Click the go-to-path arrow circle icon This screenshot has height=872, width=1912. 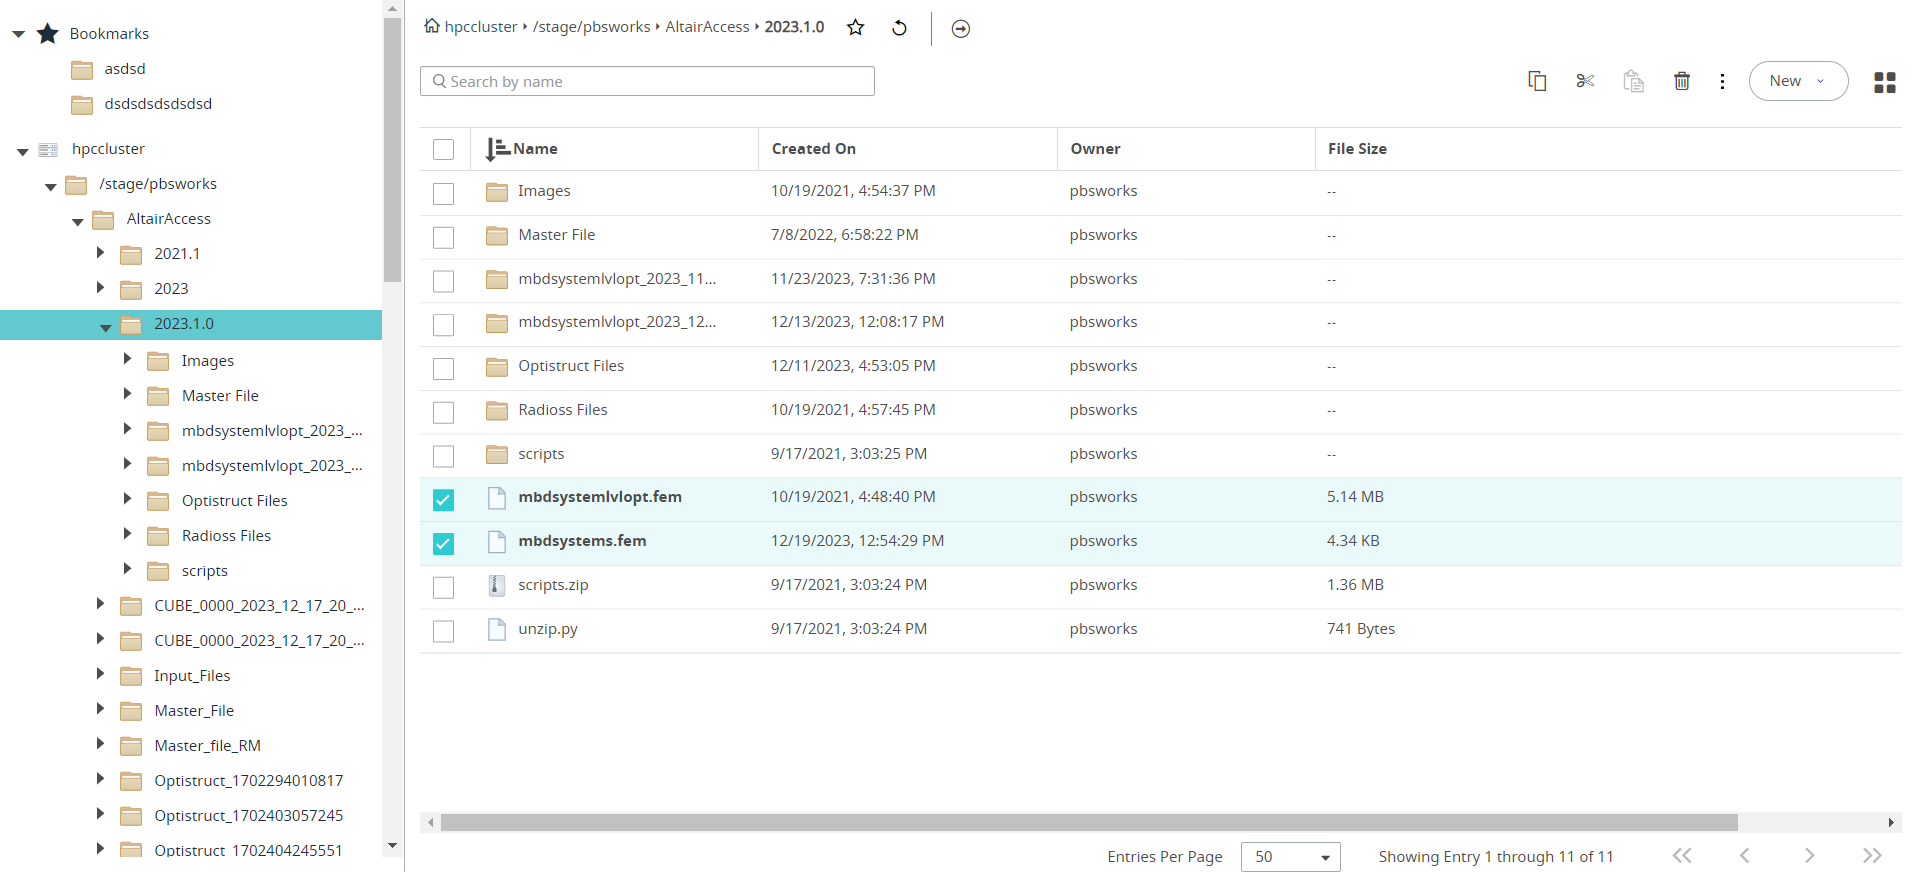click(960, 29)
